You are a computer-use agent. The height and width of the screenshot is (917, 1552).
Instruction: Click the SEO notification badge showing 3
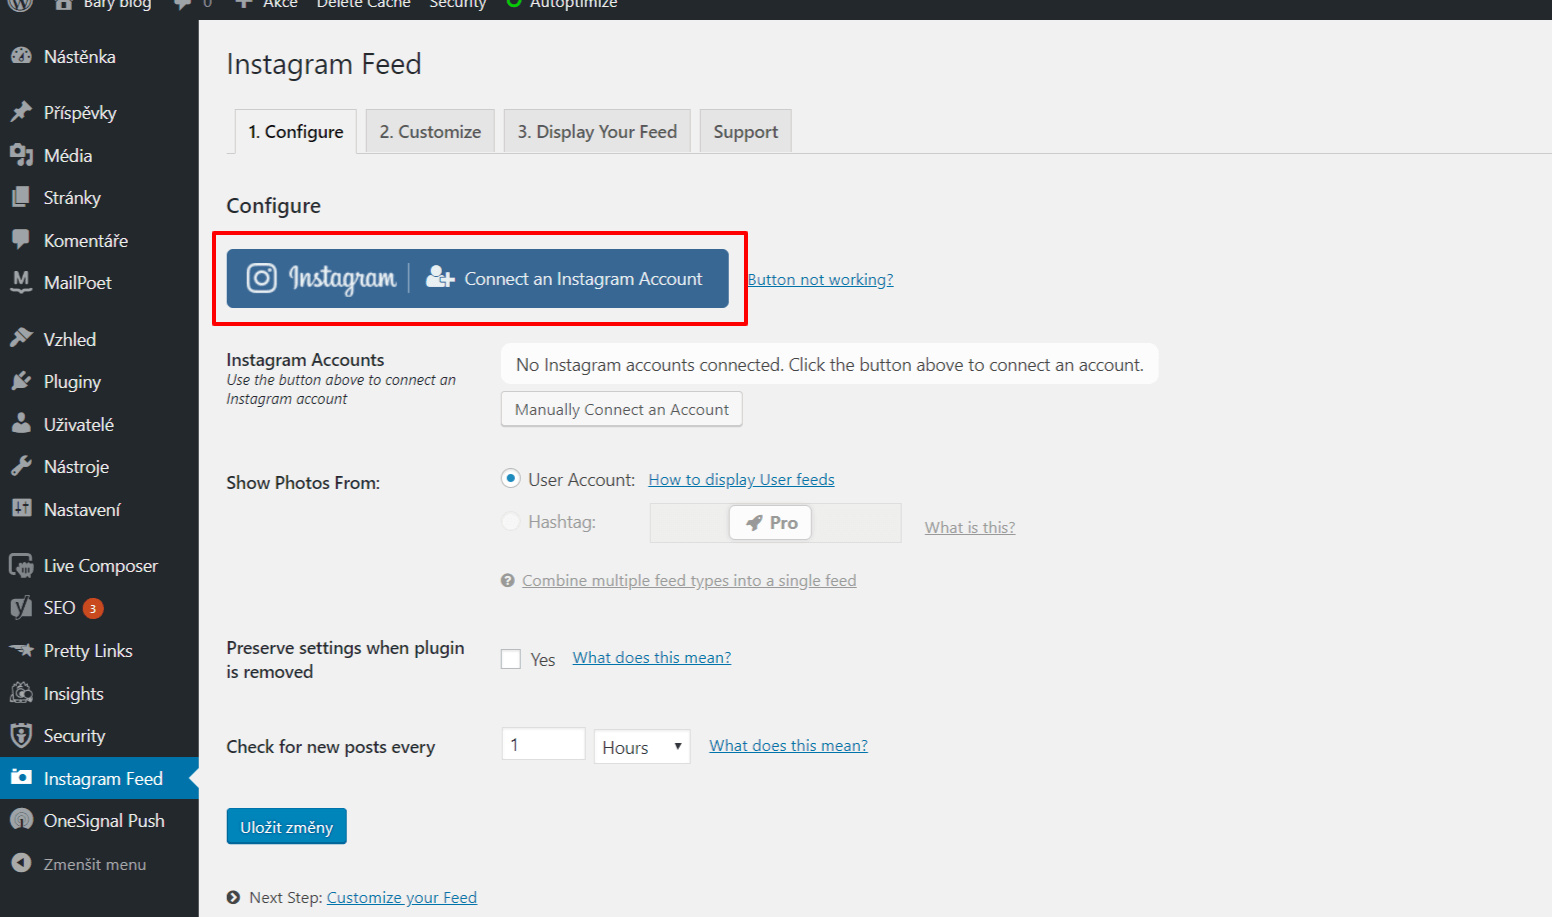point(93,608)
